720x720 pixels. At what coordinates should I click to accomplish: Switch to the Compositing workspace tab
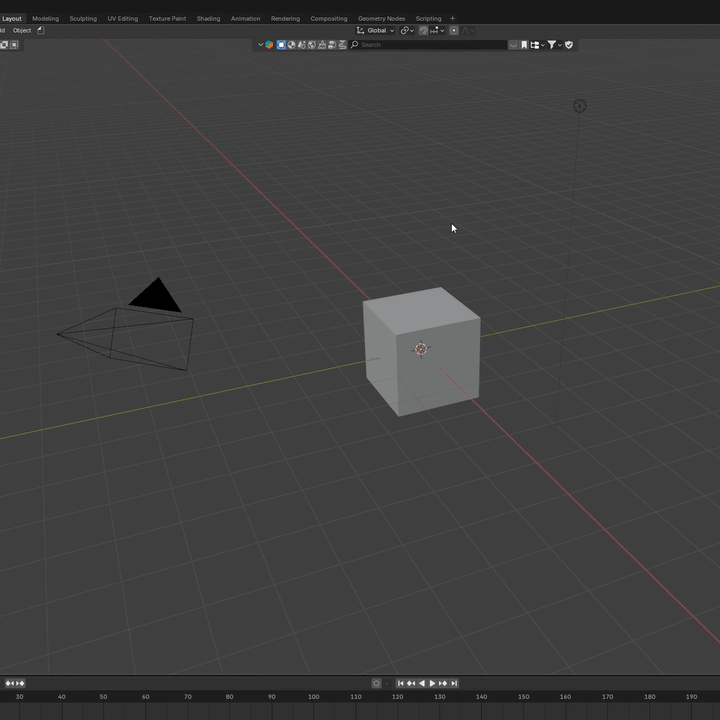pyautogui.click(x=329, y=18)
